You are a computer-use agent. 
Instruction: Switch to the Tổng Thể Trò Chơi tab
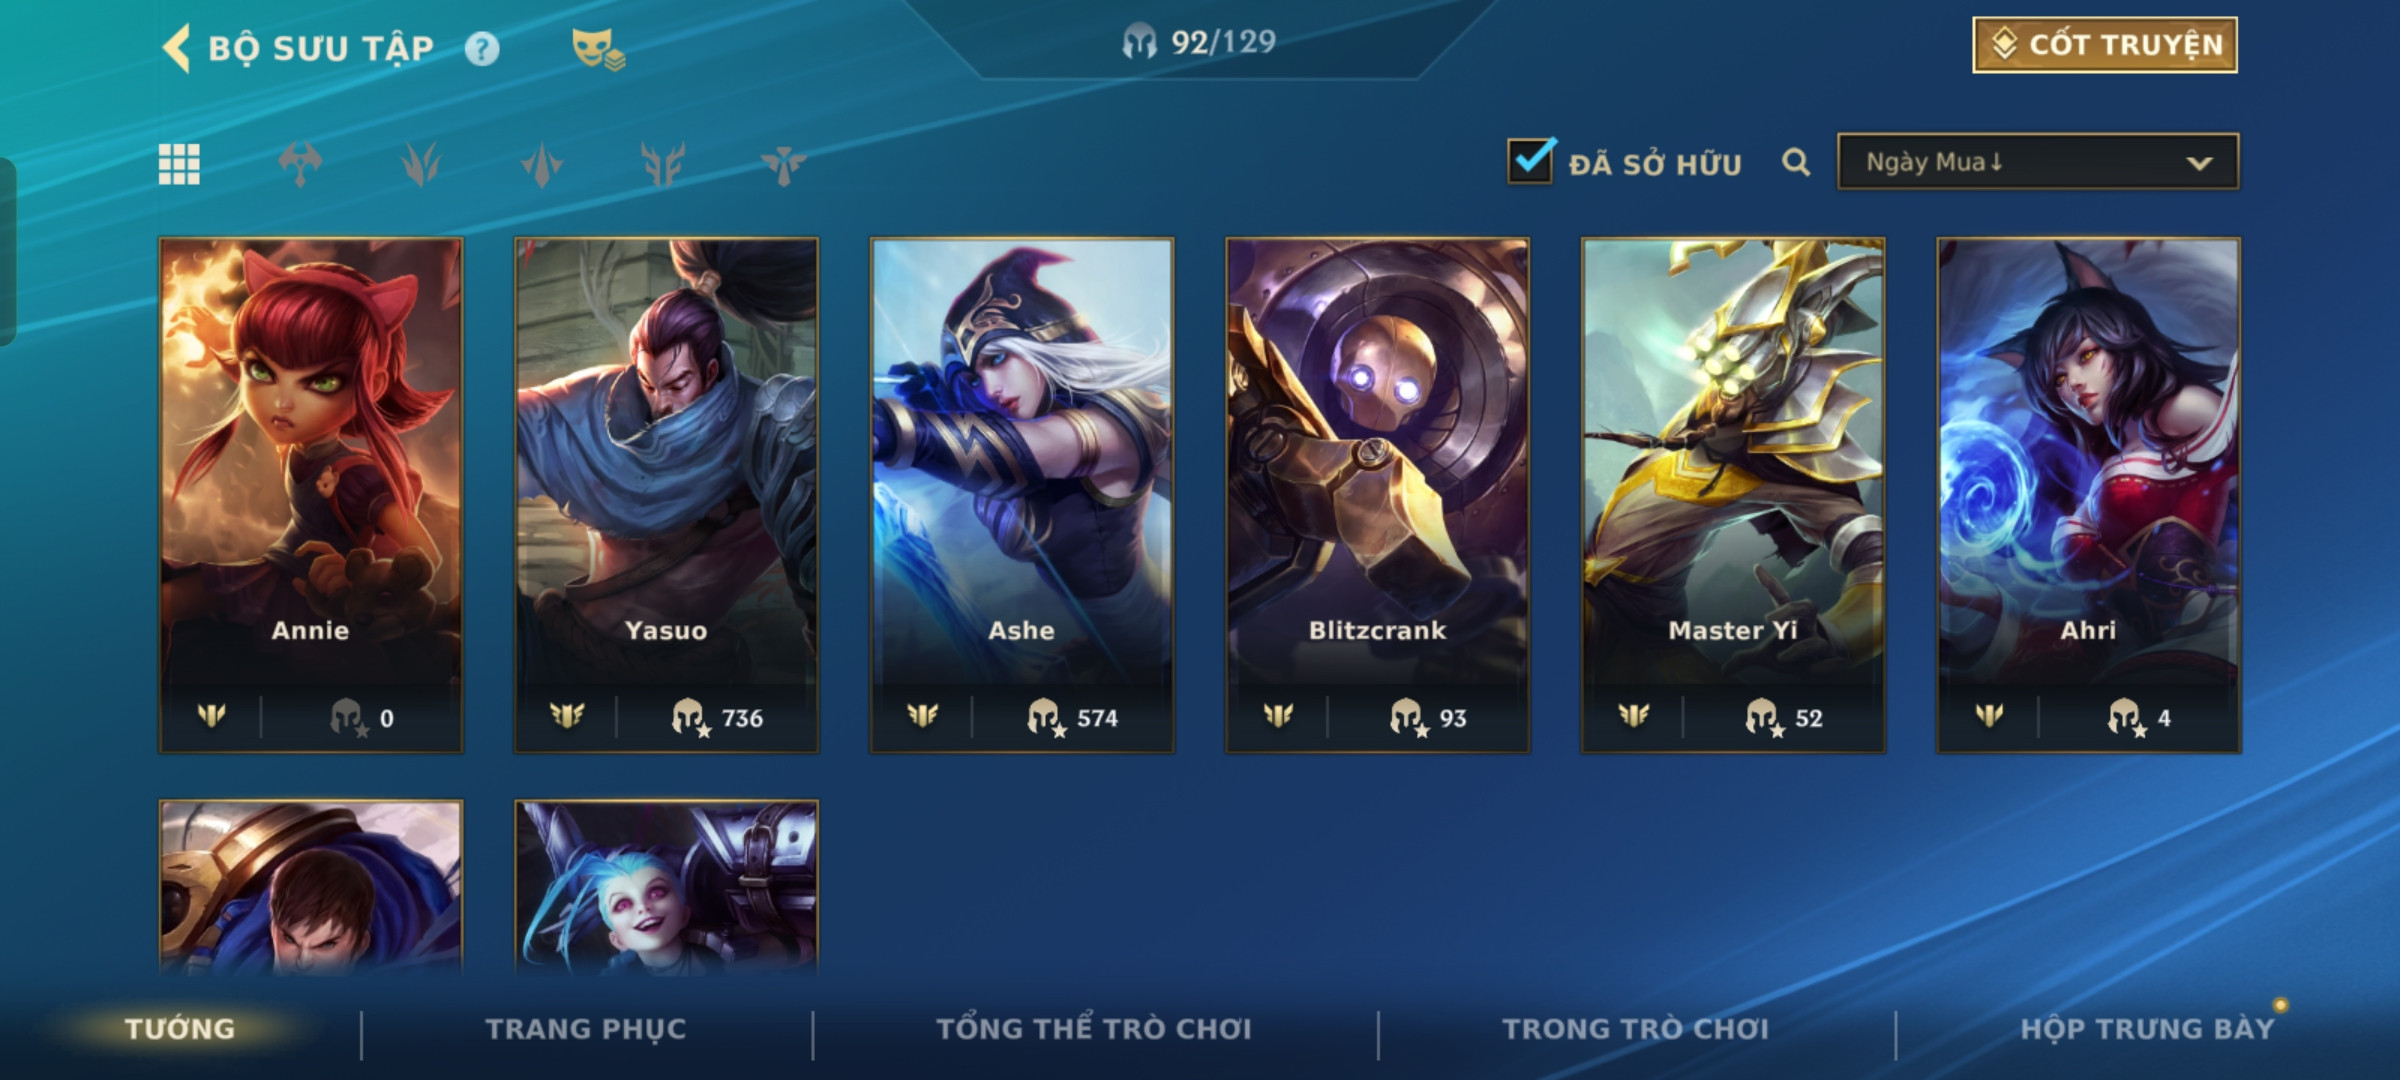point(1094,1029)
